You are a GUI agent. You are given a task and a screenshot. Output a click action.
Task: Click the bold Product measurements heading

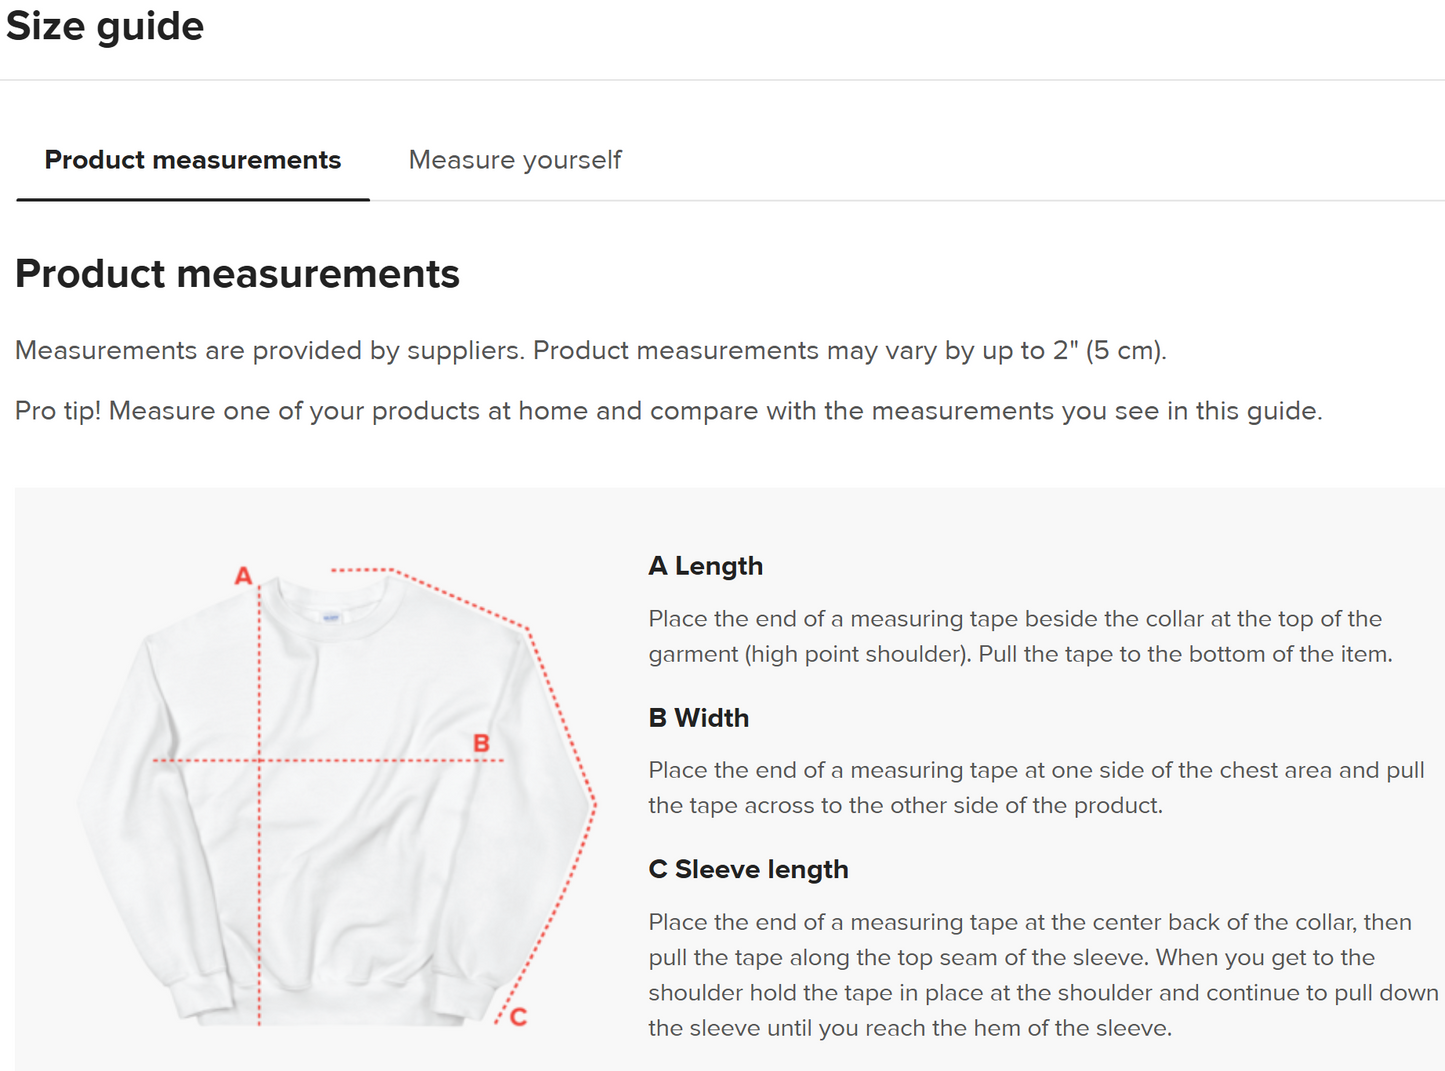tap(237, 274)
